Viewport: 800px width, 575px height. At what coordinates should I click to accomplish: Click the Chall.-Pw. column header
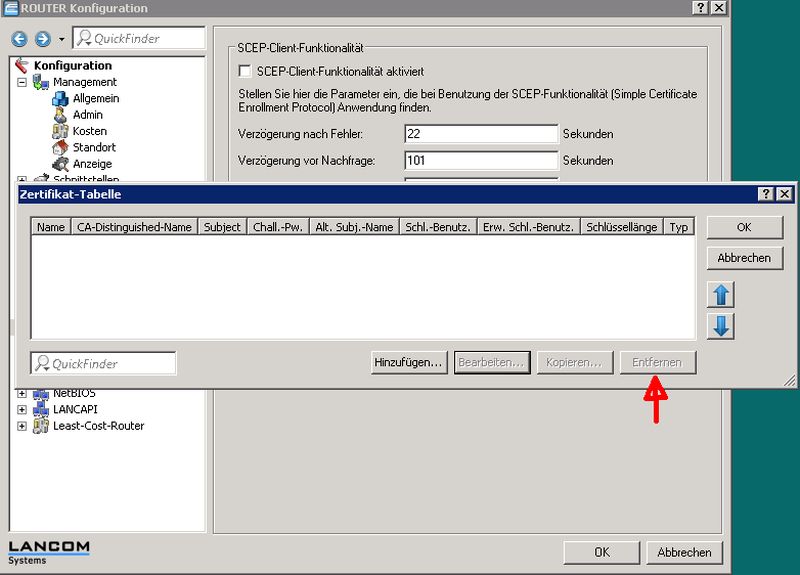tap(278, 227)
